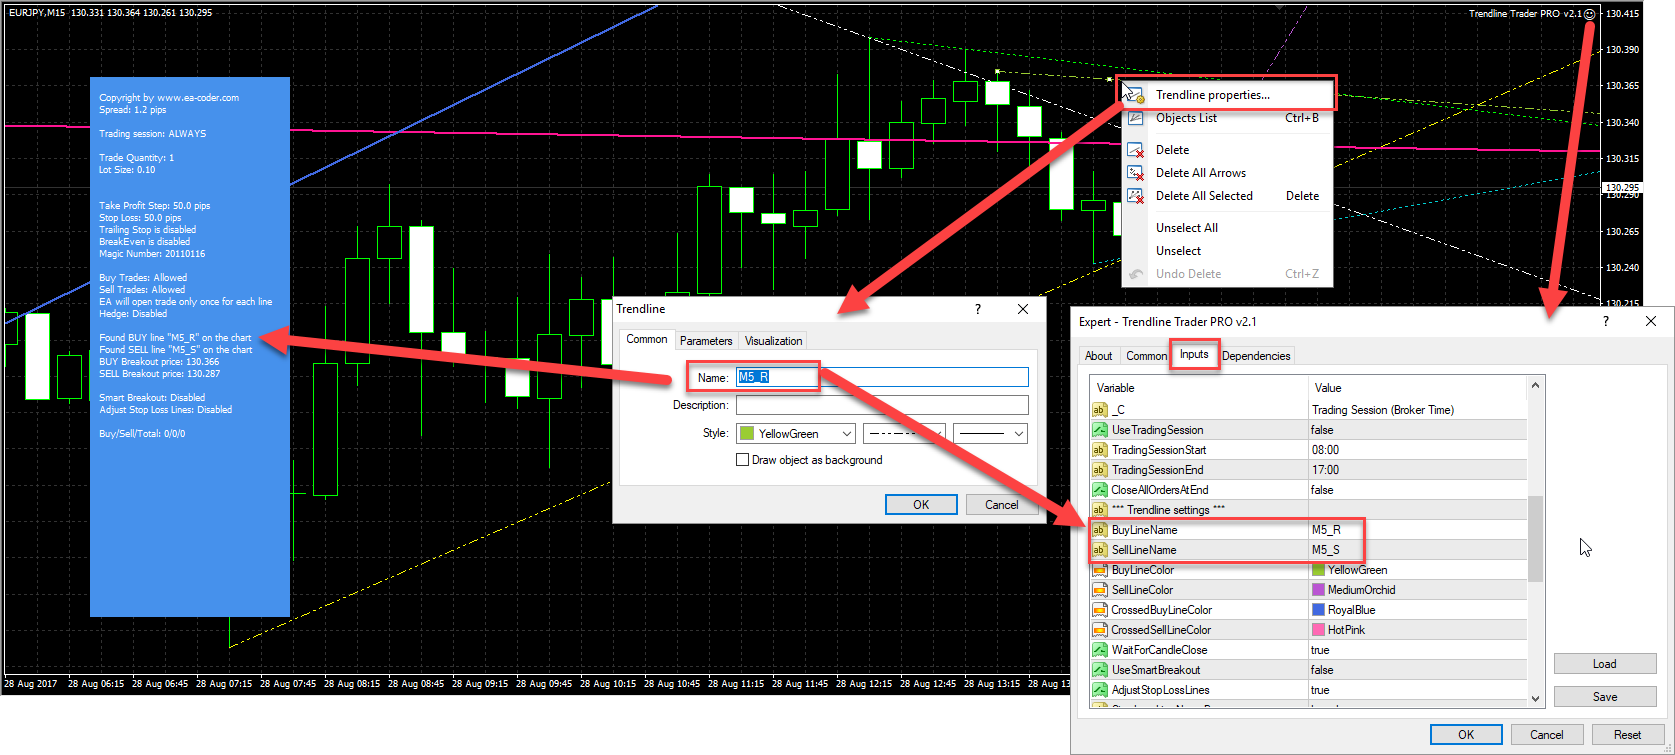The height and width of the screenshot is (755, 1675).
Task: Click the green icon beside AdjustStopLossLines
Action: (1100, 690)
